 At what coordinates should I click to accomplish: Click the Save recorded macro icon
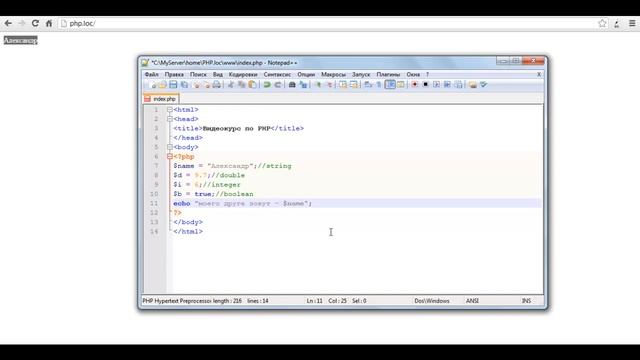click(458, 84)
